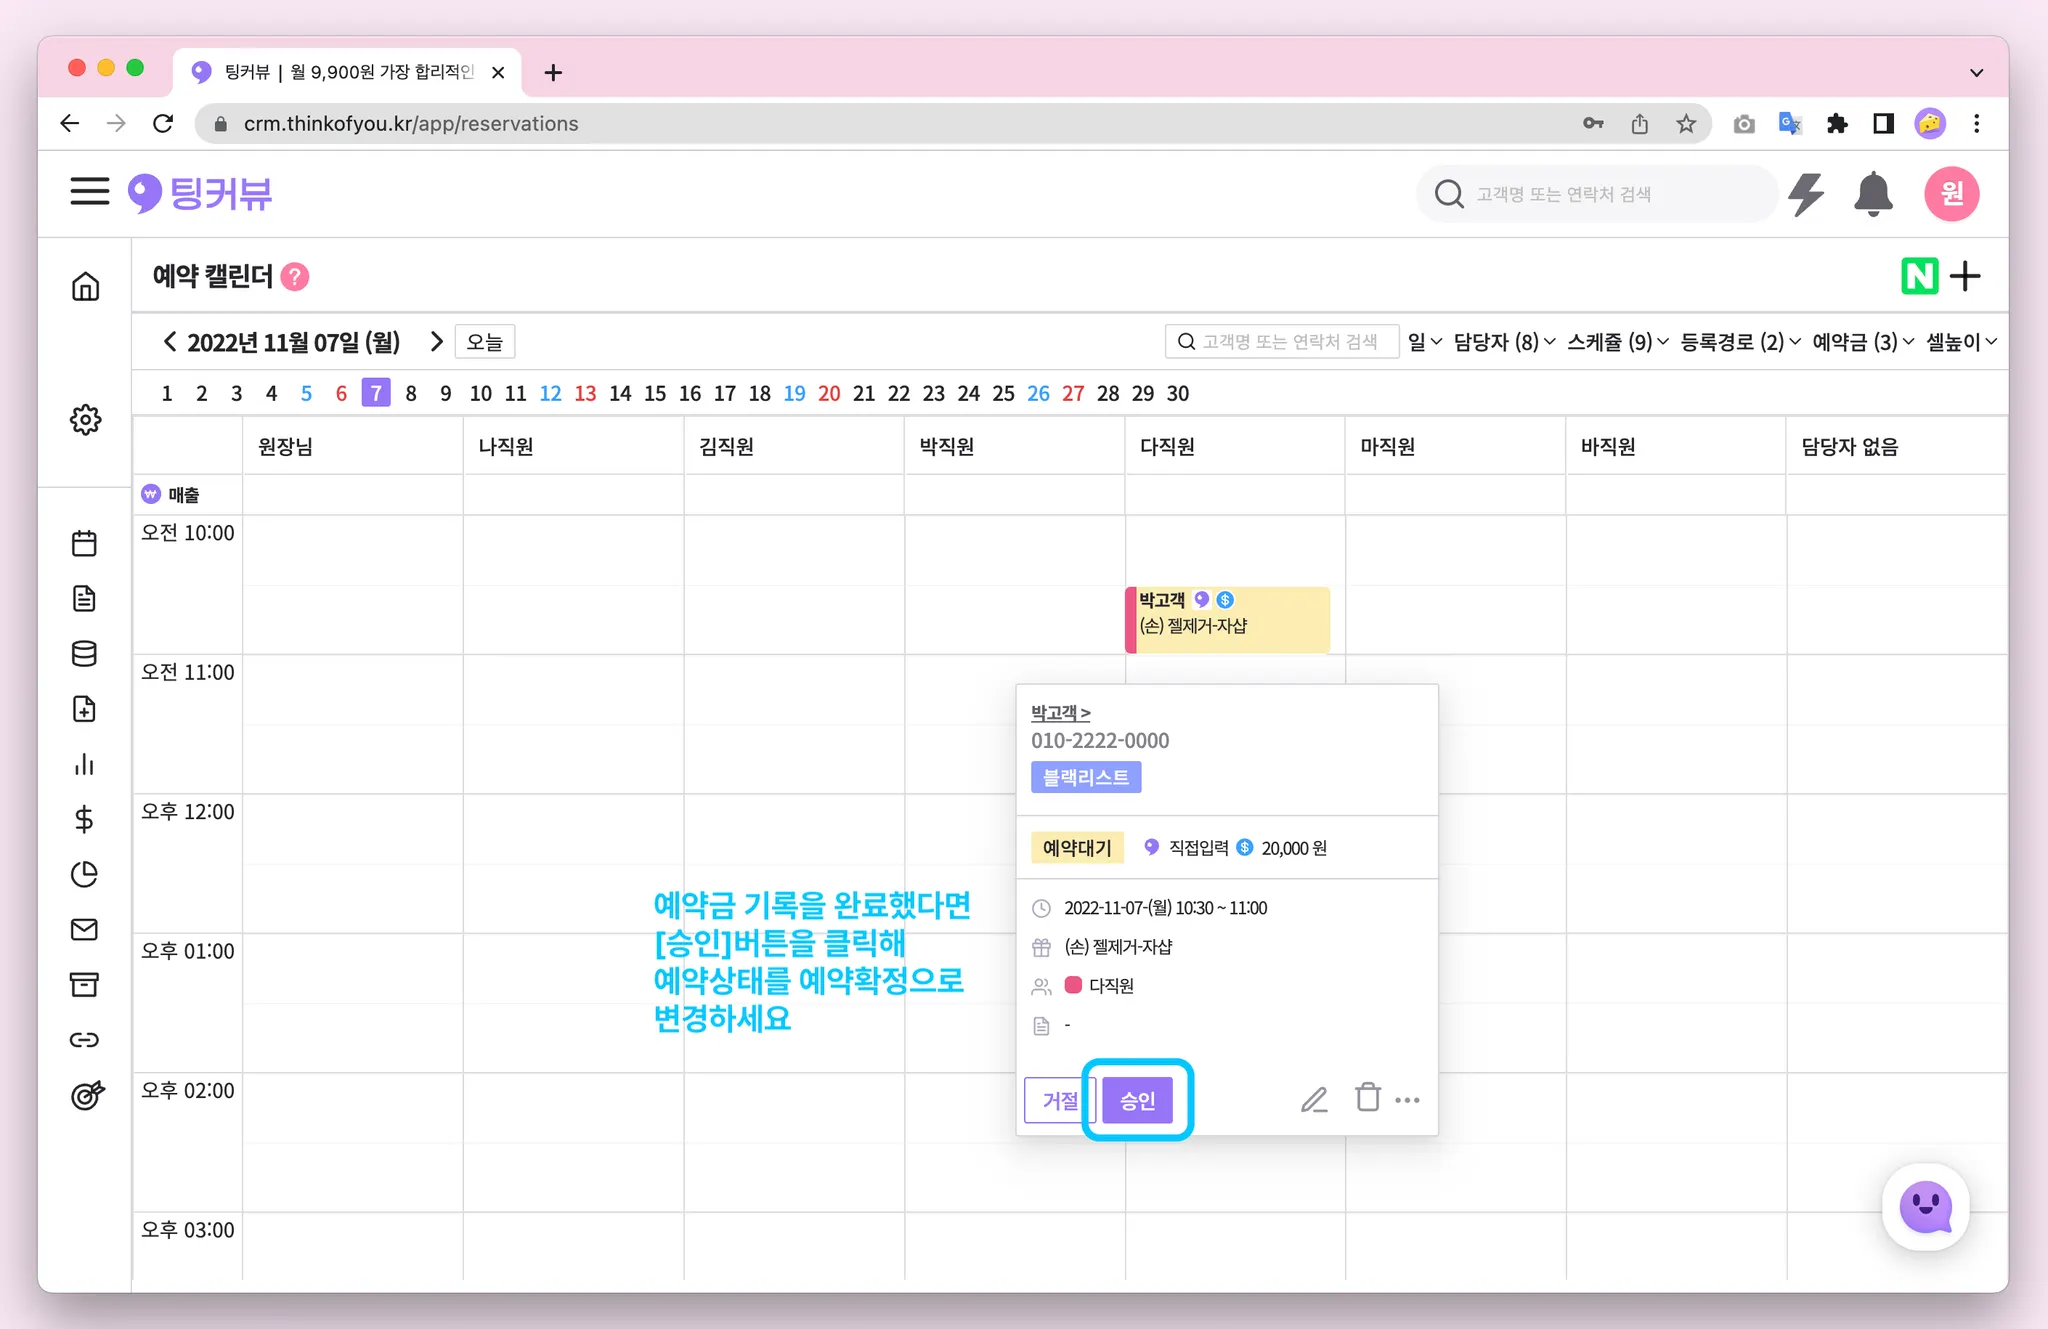Open the chatbot assistant bubble

pyautogui.click(x=1925, y=1207)
